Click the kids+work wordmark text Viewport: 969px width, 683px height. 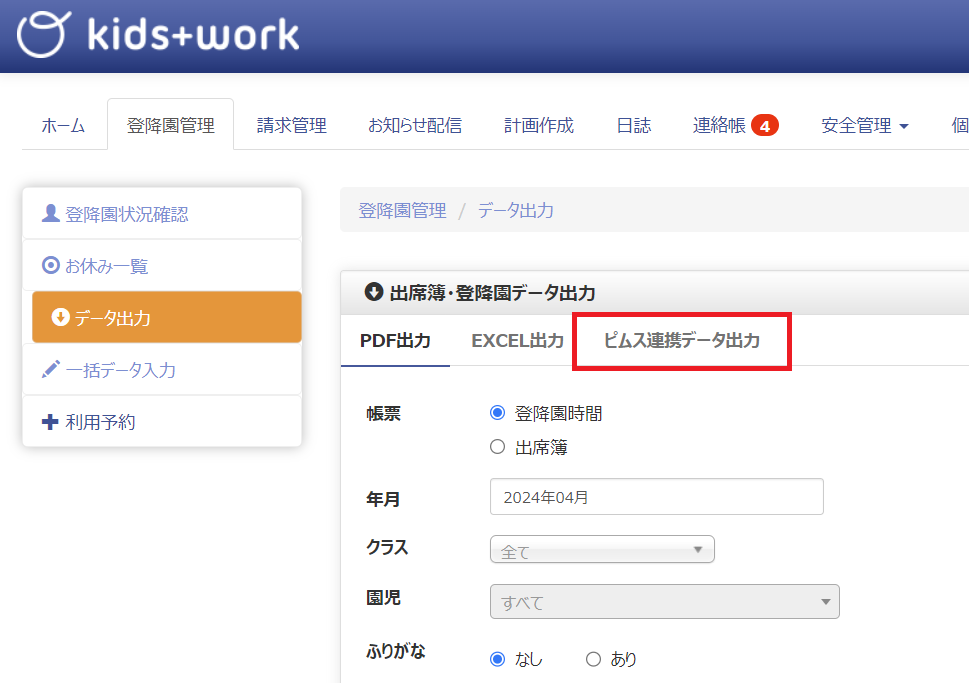pos(193,34)
